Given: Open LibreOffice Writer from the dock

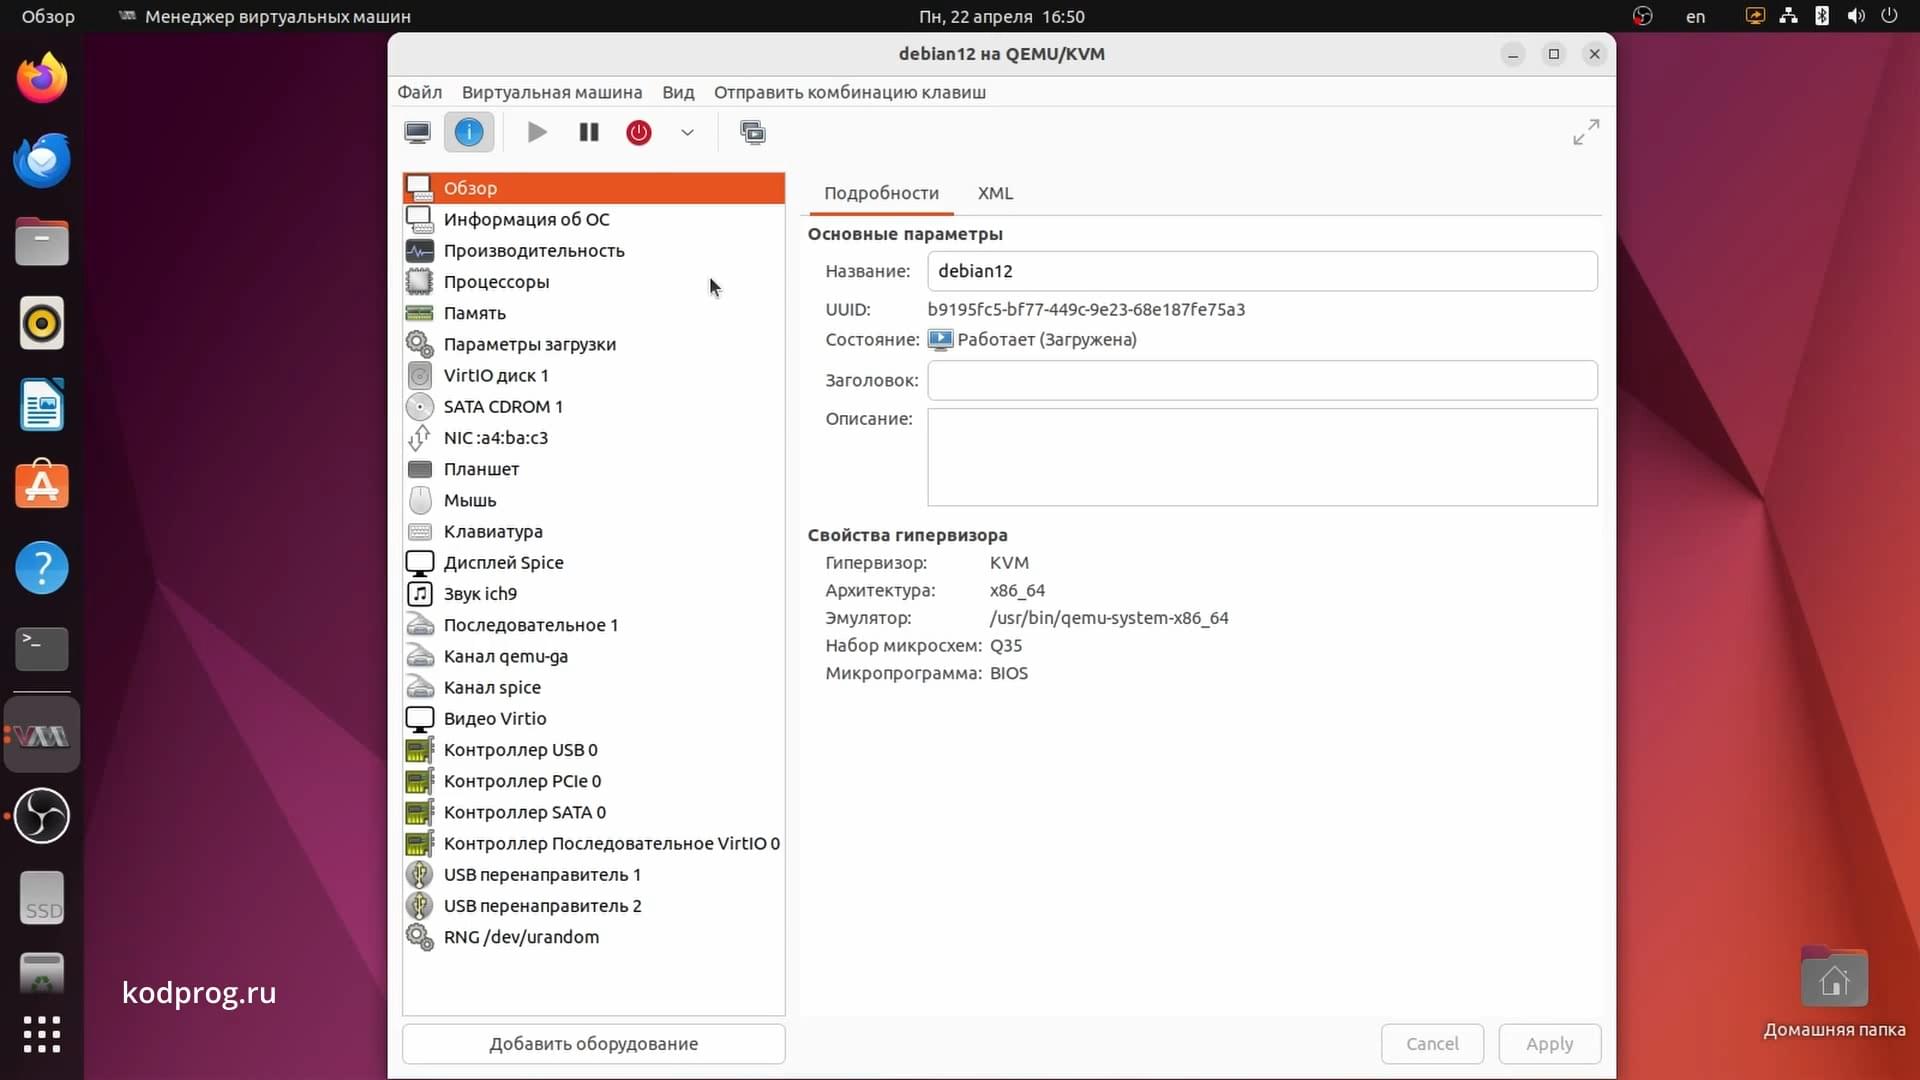Looking at the screenshot, I should click(x=42, y=405).
